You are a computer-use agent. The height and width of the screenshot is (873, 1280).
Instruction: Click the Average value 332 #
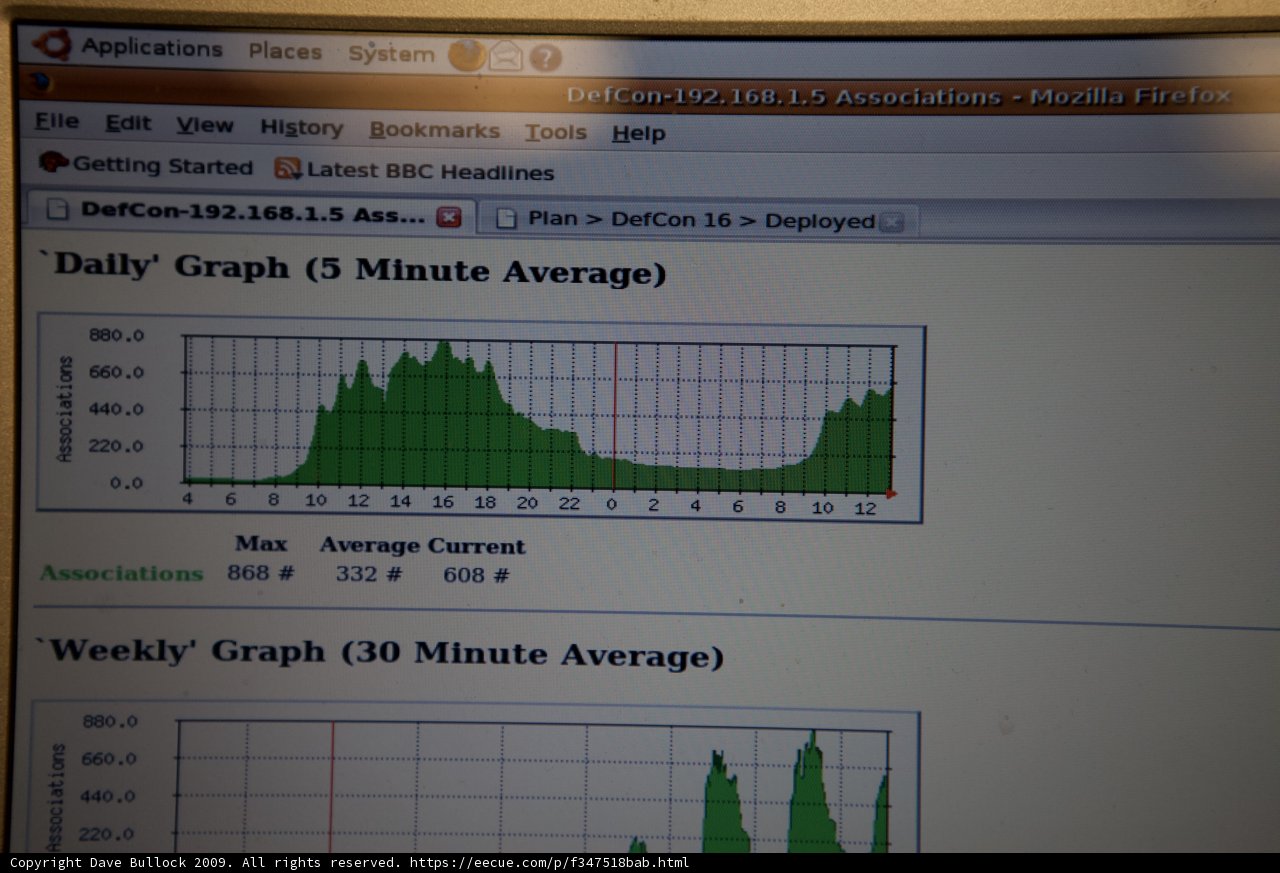369,574
